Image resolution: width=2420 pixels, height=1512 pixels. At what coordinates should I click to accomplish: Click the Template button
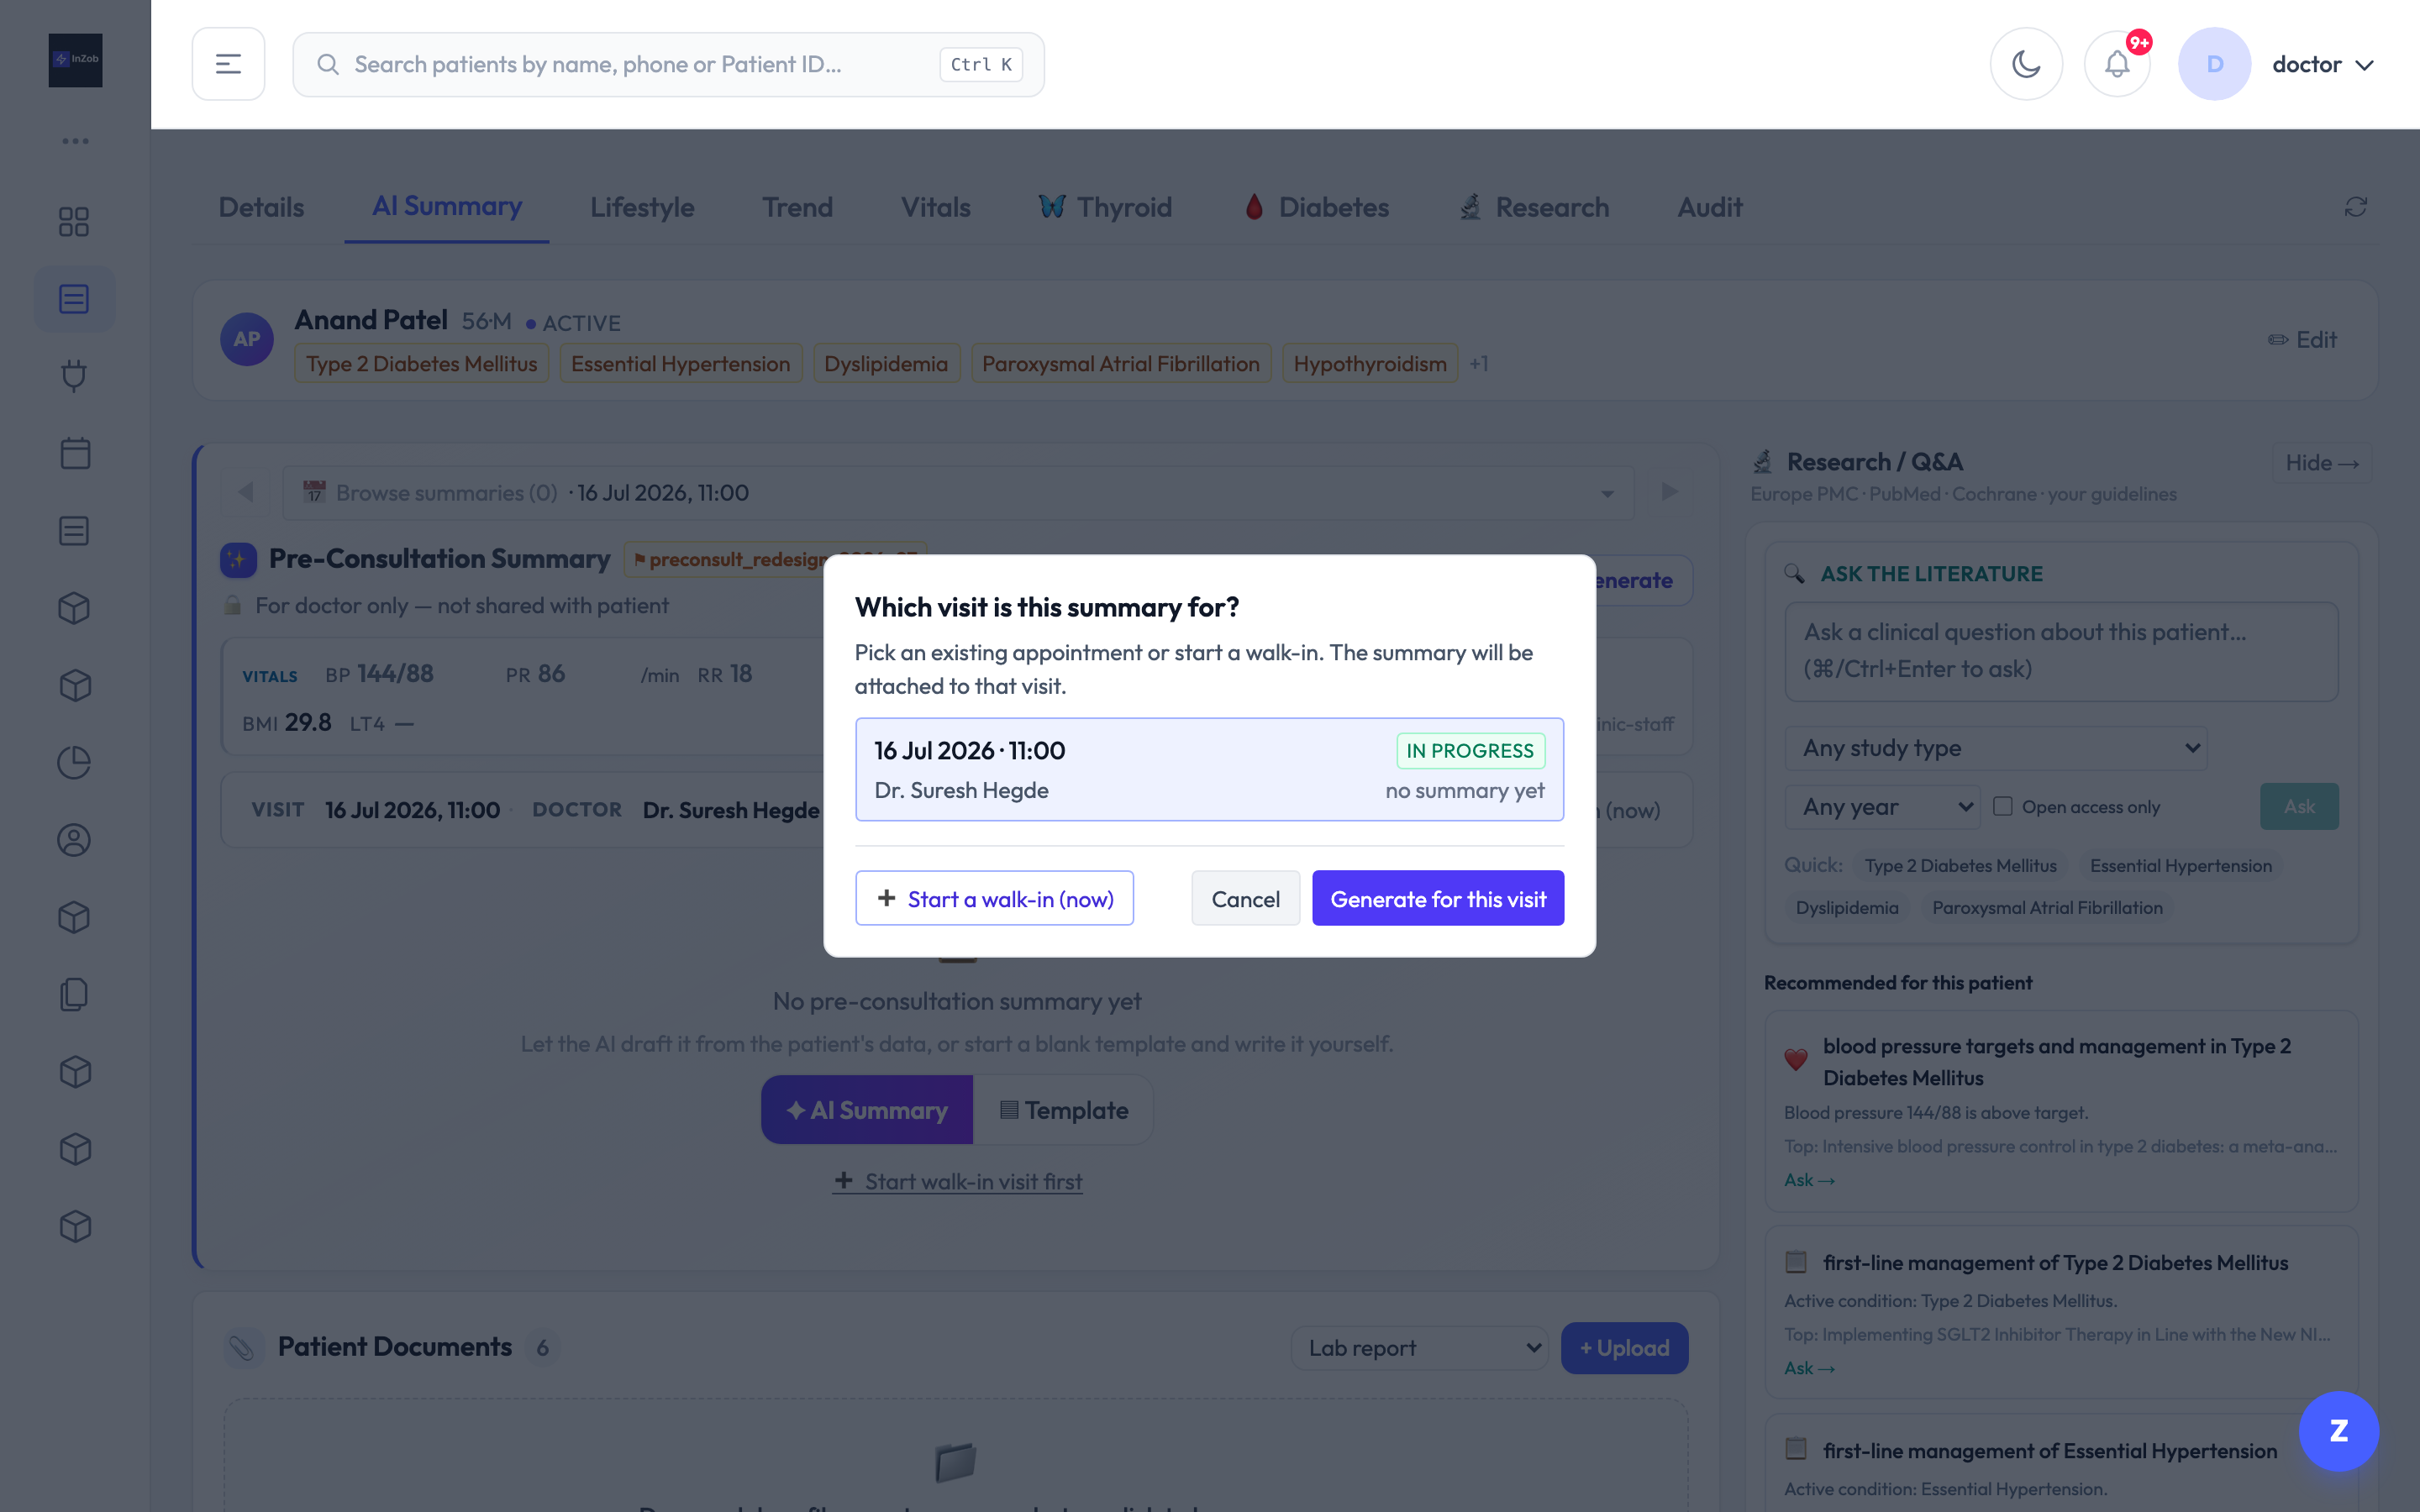pyautogui.click(x=1063, y=1110)
